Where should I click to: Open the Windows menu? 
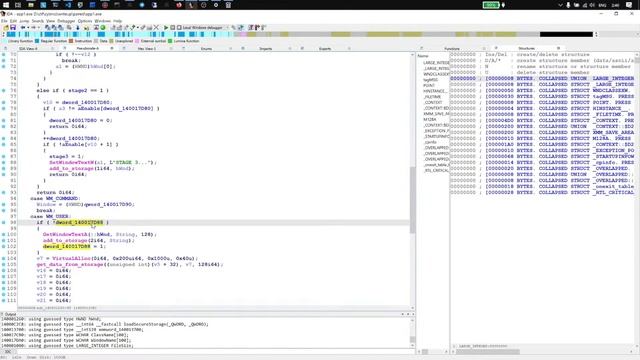click(x=102, y=21)
